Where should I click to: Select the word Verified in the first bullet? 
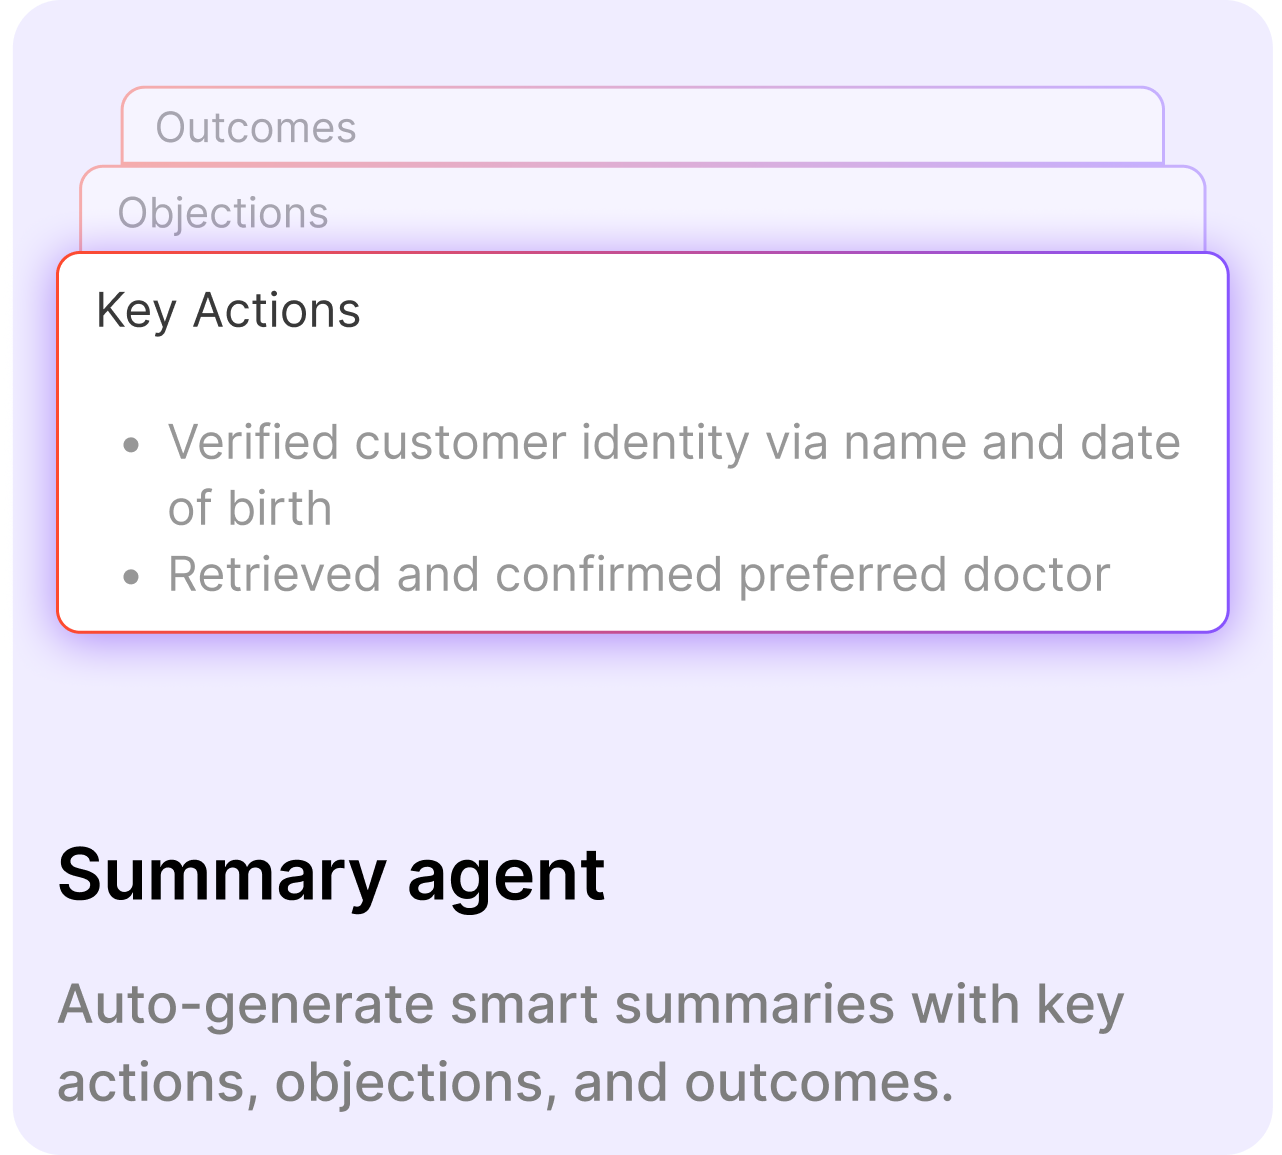254,442
